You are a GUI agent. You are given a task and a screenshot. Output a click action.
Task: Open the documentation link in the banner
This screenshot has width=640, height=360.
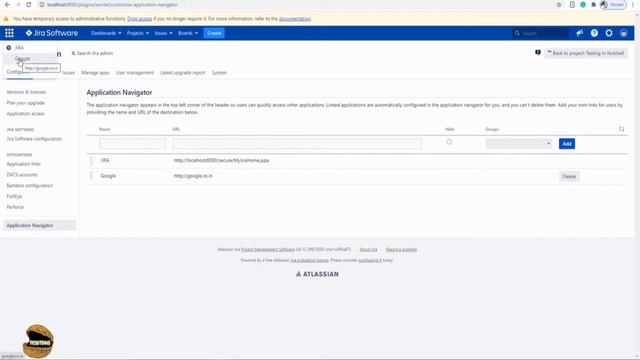coord(295,19)
